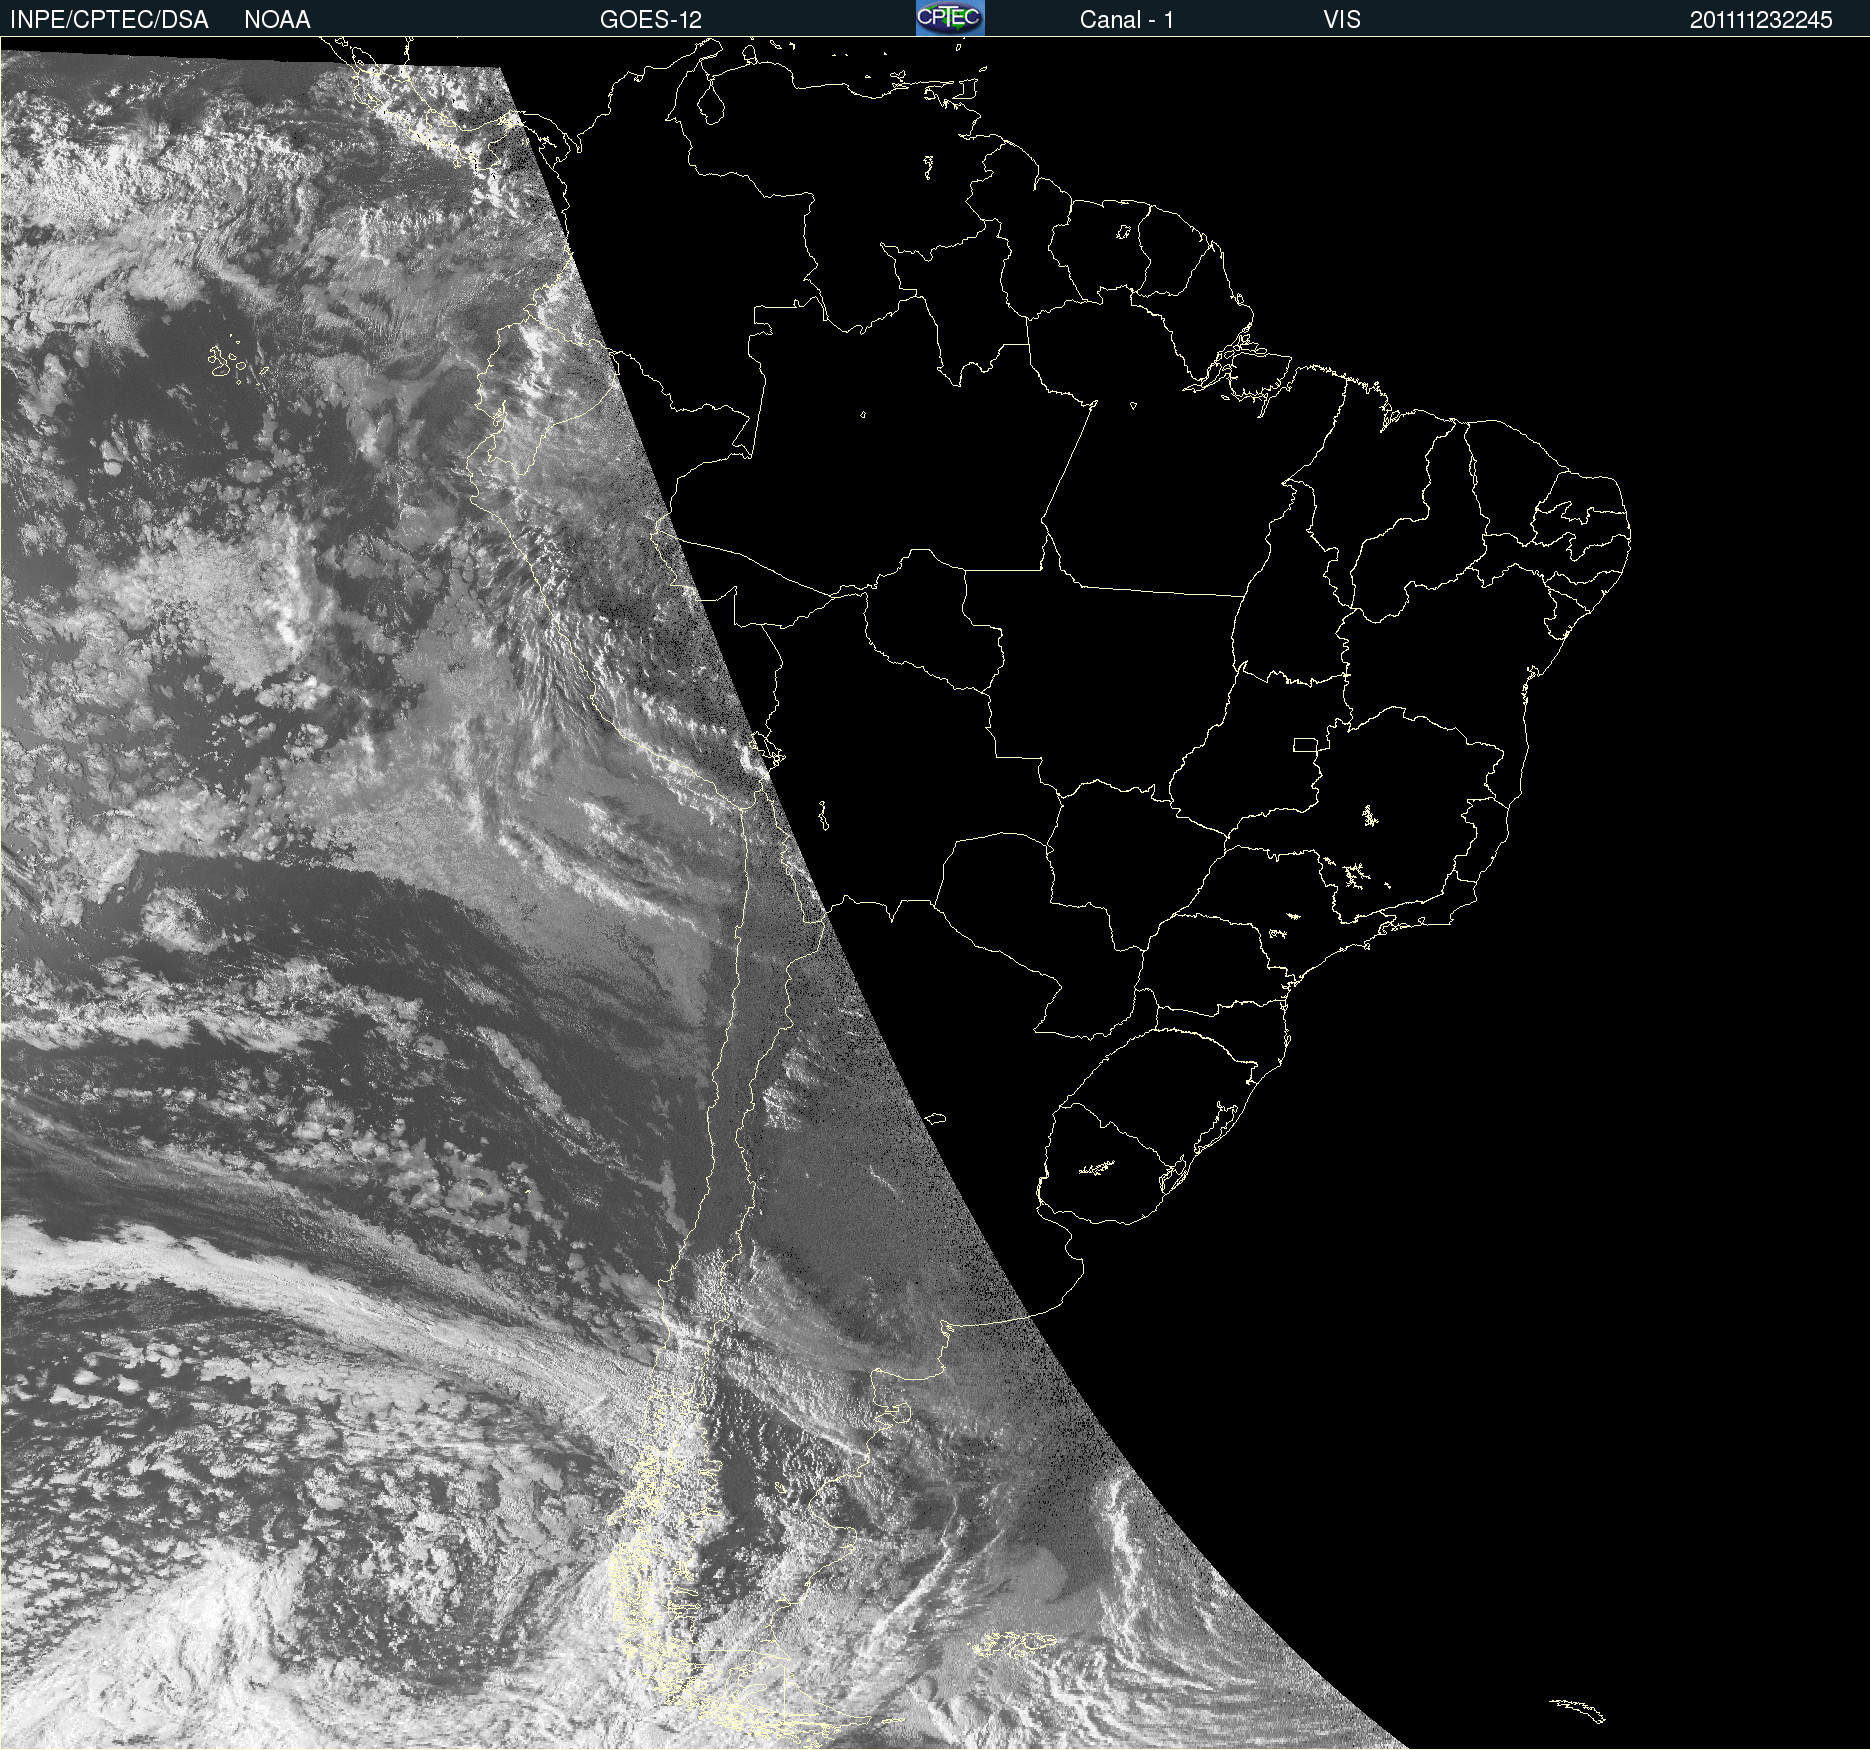Select the 201111232245 timestamp text
This screenshot has width=1870, height=1750.
point(1761,20)
